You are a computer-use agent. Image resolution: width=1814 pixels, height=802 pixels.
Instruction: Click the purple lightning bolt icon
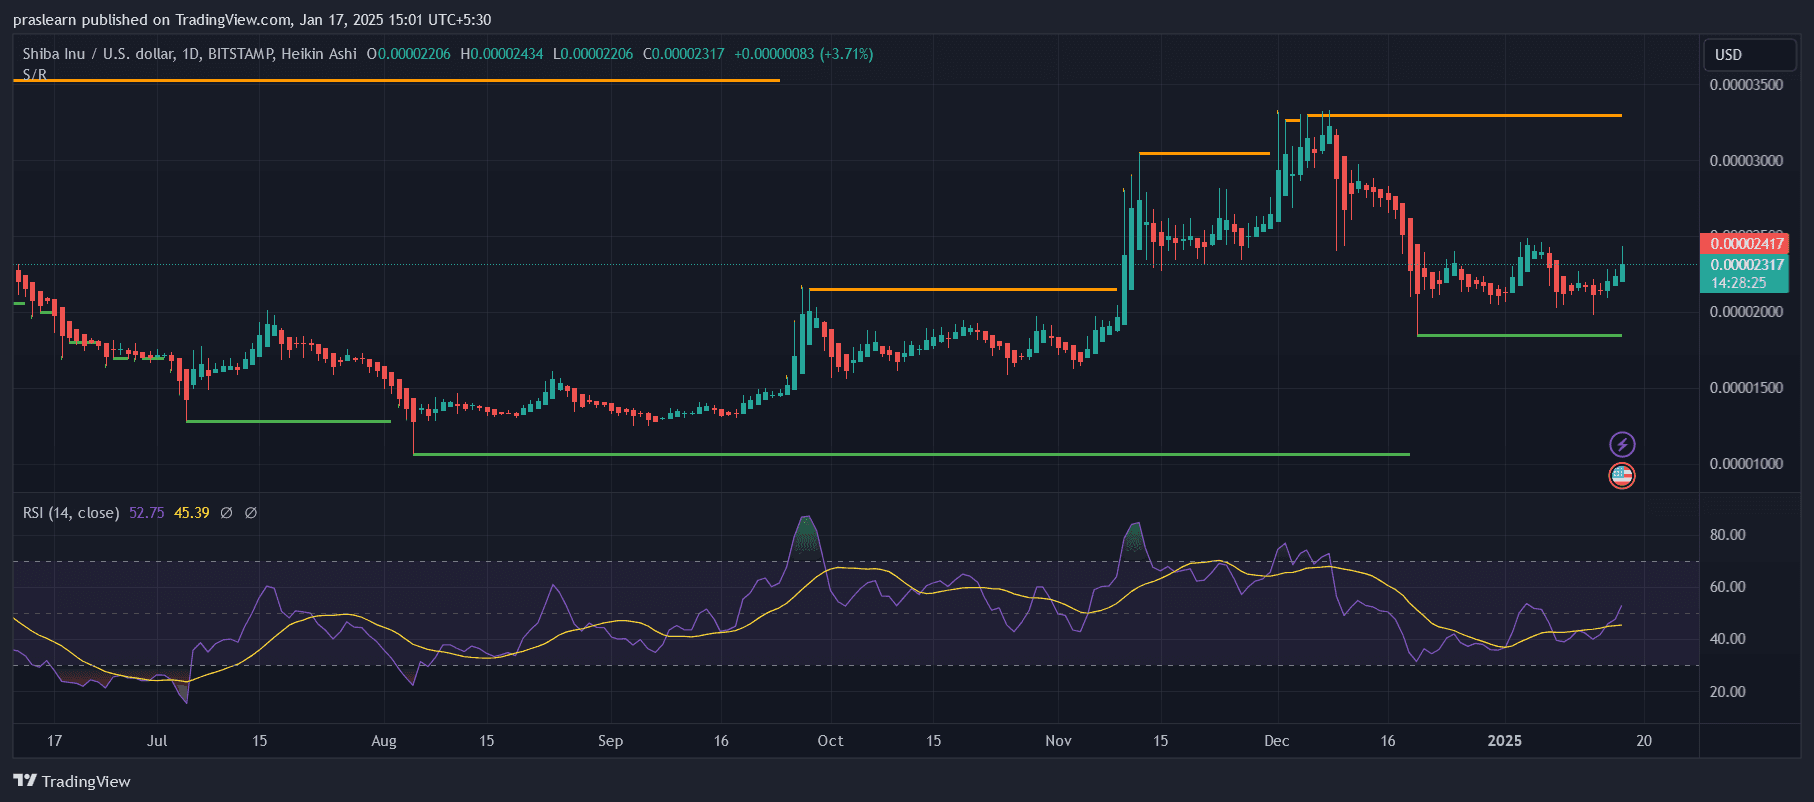[x=1622, y=444]
